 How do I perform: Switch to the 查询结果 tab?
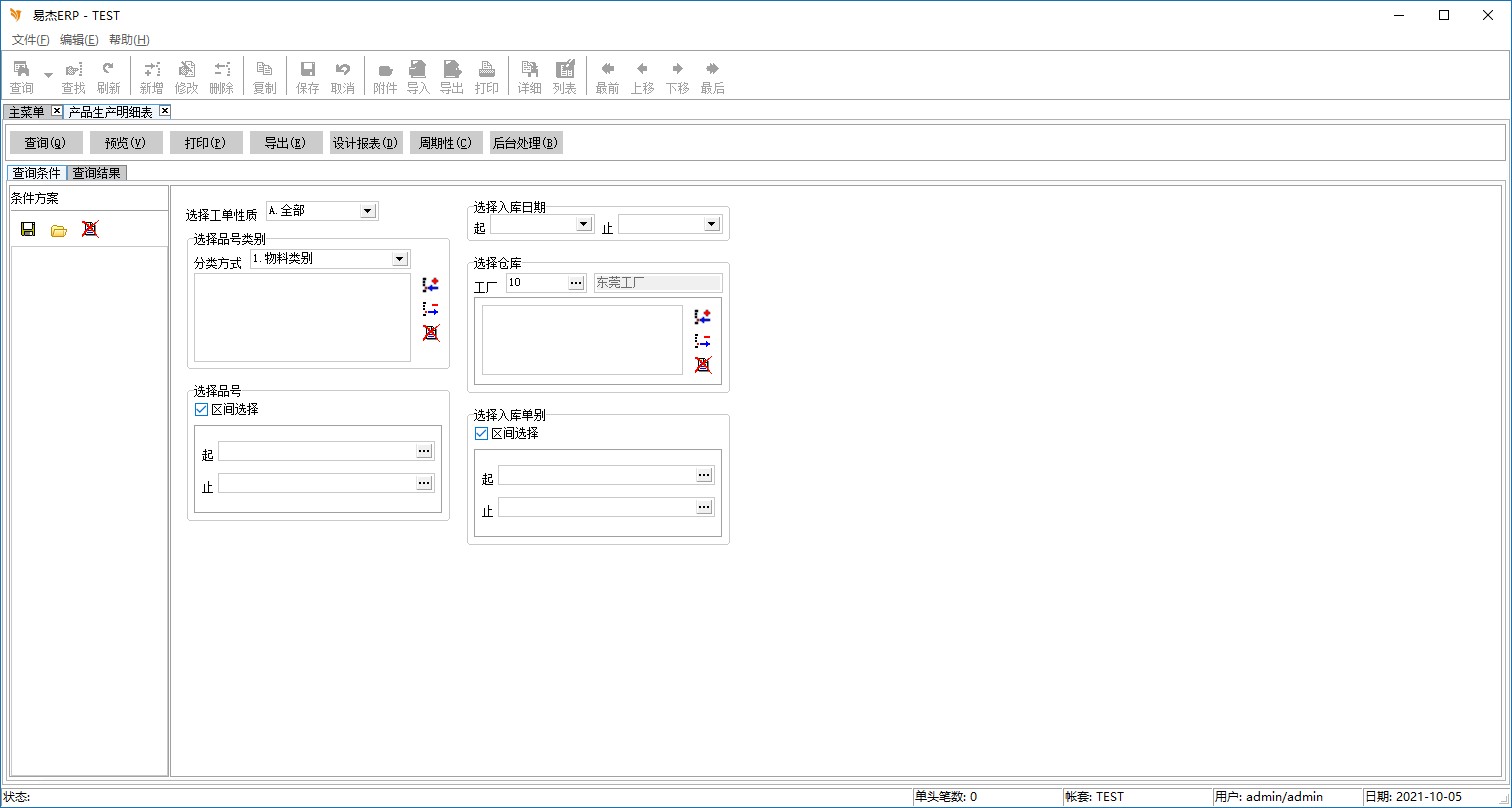[97, 173]
